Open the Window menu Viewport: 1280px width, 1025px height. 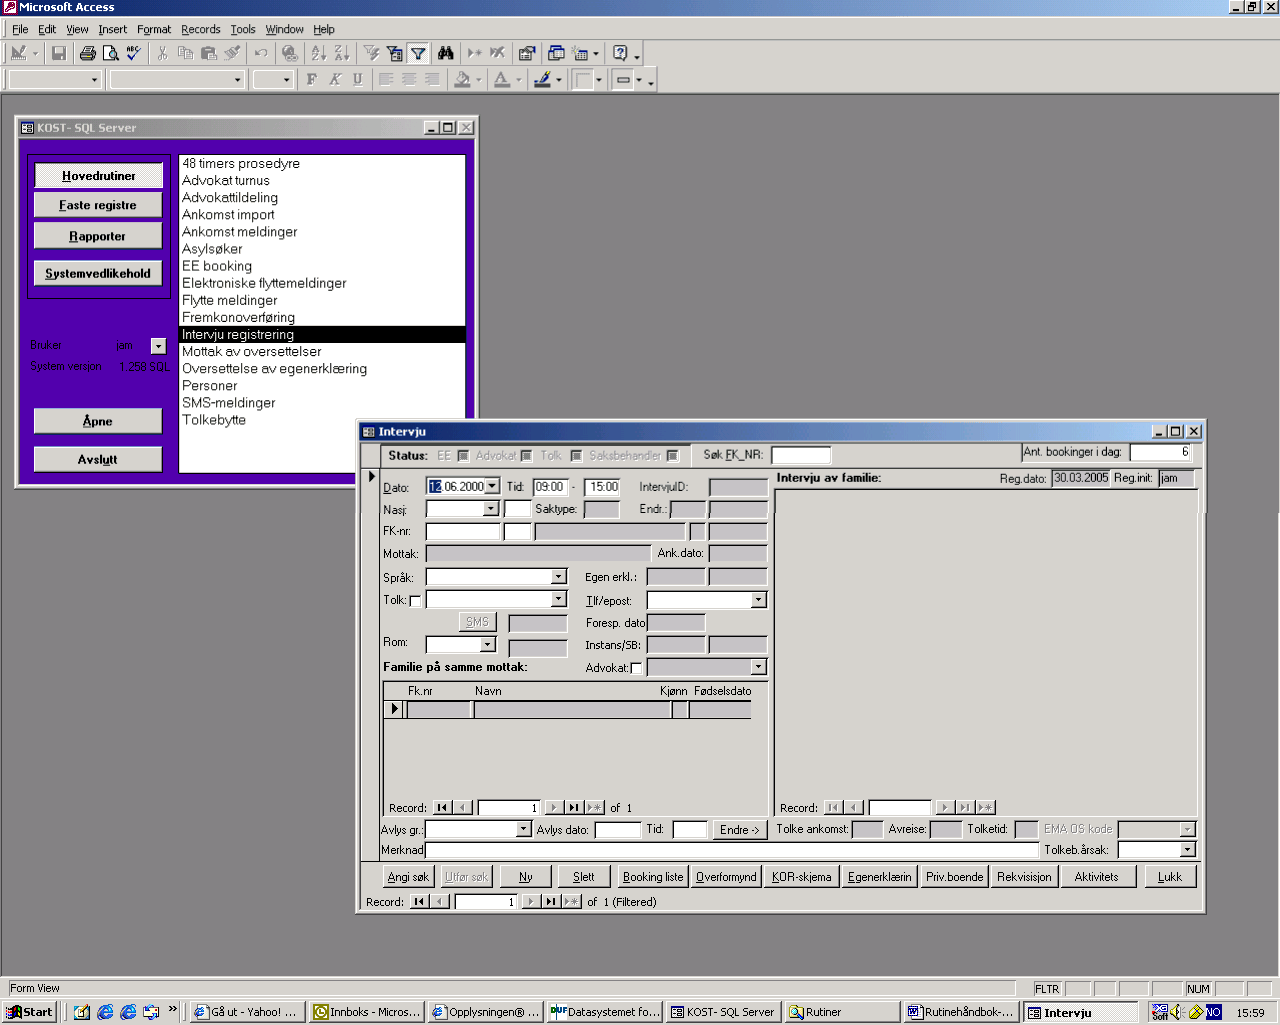284,29
